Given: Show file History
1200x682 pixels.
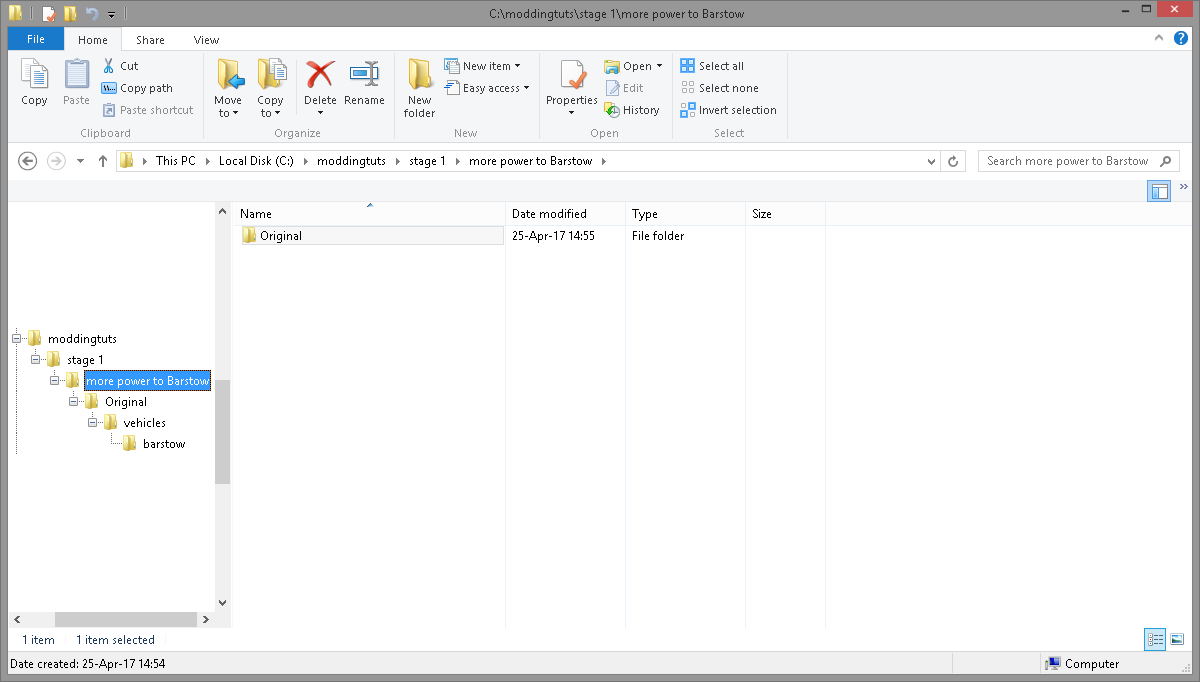Looking at the screenshot, I should [x=632, y=110].
